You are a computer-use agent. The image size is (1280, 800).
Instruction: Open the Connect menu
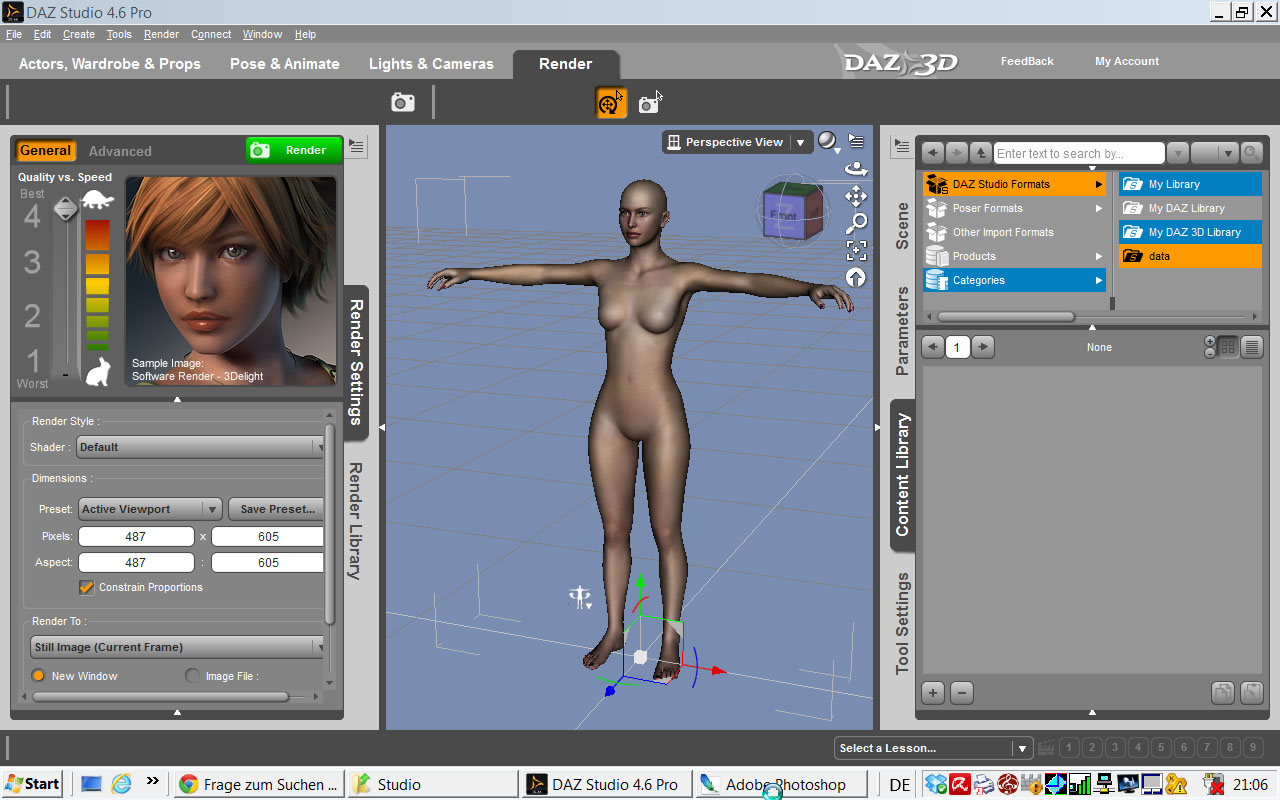click(211, 34)
